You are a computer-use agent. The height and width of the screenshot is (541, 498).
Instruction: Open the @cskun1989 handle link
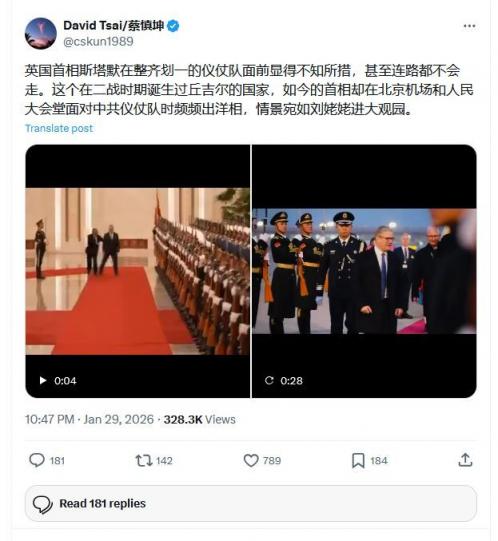[98, 41]
